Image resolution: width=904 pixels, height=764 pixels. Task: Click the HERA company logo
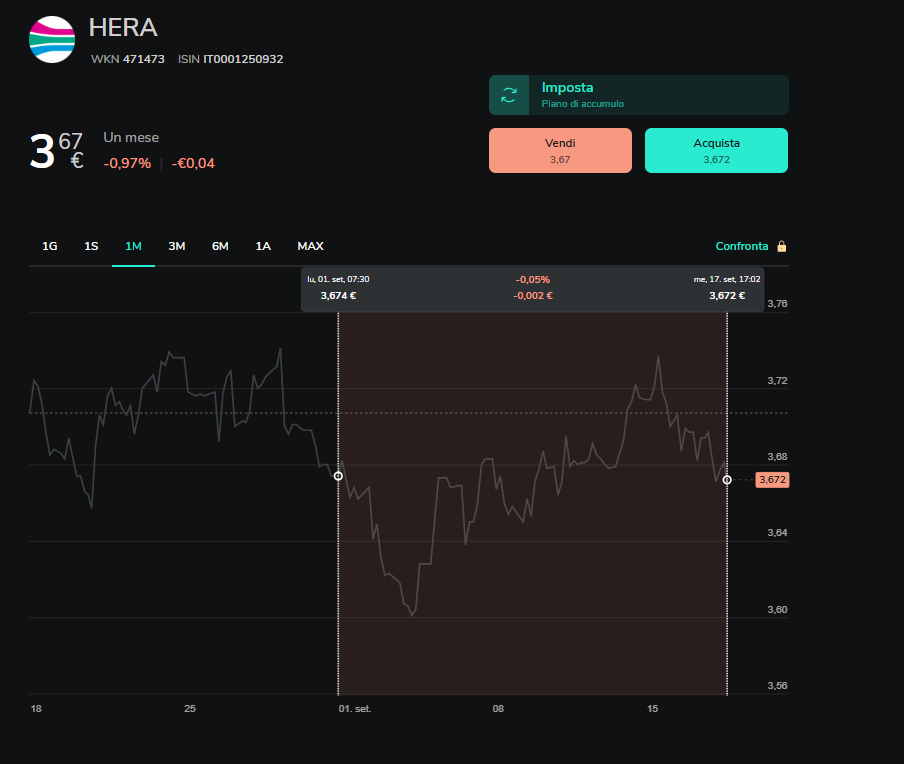[x=52, y=39]
